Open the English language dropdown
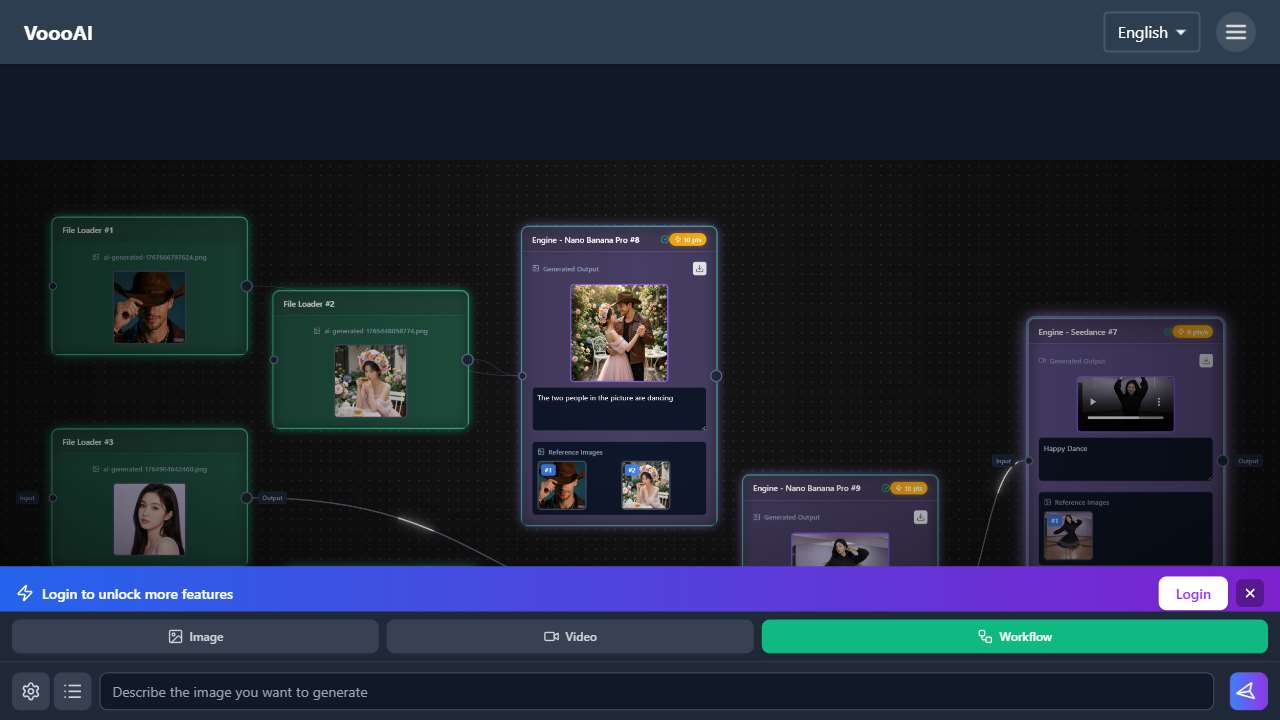 (1151, 32)
